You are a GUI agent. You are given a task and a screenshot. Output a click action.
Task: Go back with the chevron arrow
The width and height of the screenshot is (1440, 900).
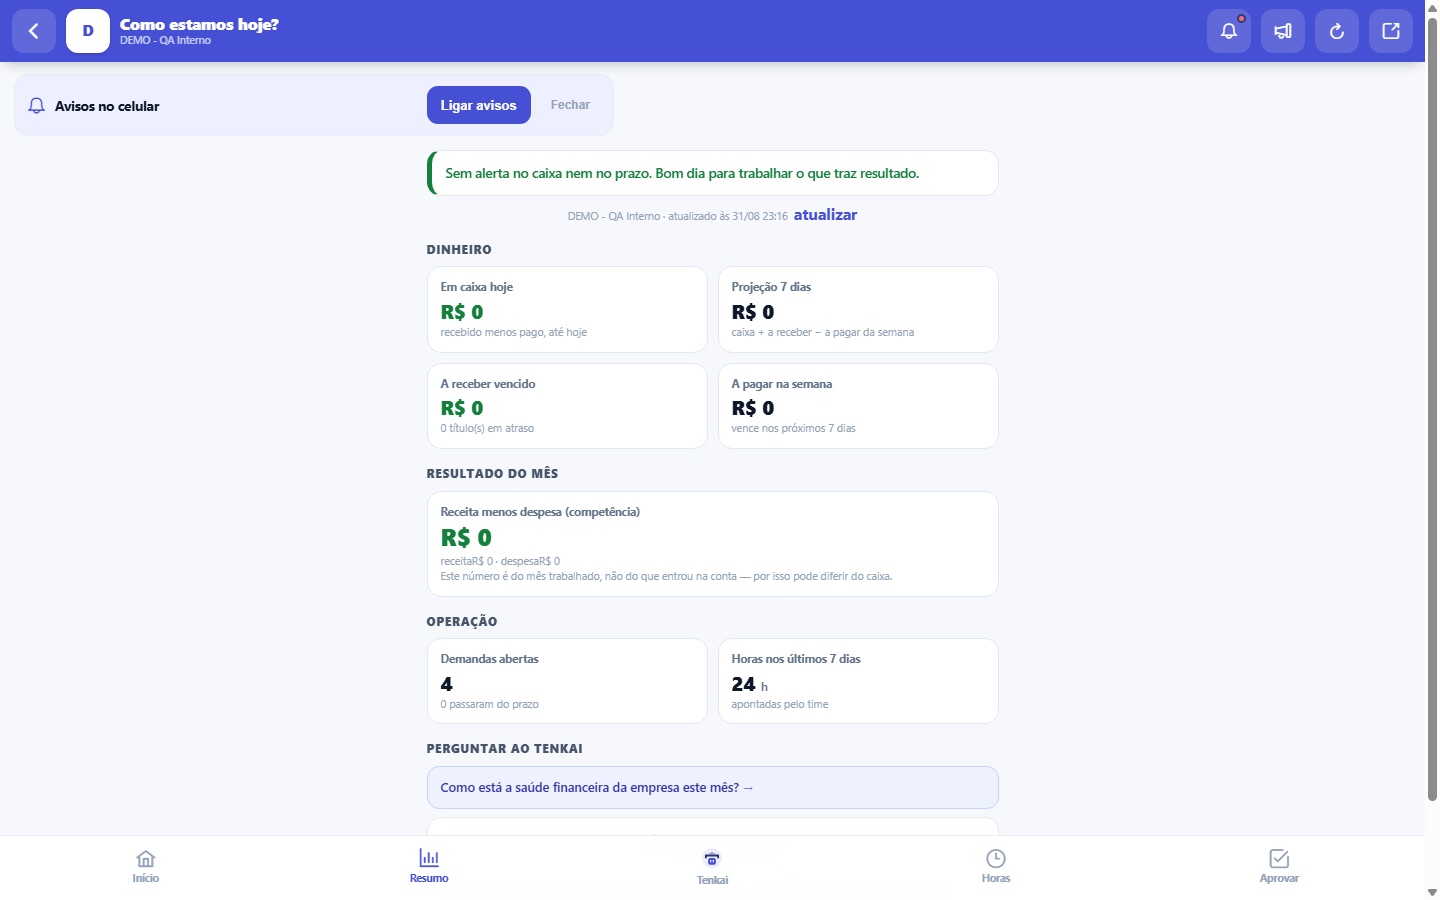(34, 31)
